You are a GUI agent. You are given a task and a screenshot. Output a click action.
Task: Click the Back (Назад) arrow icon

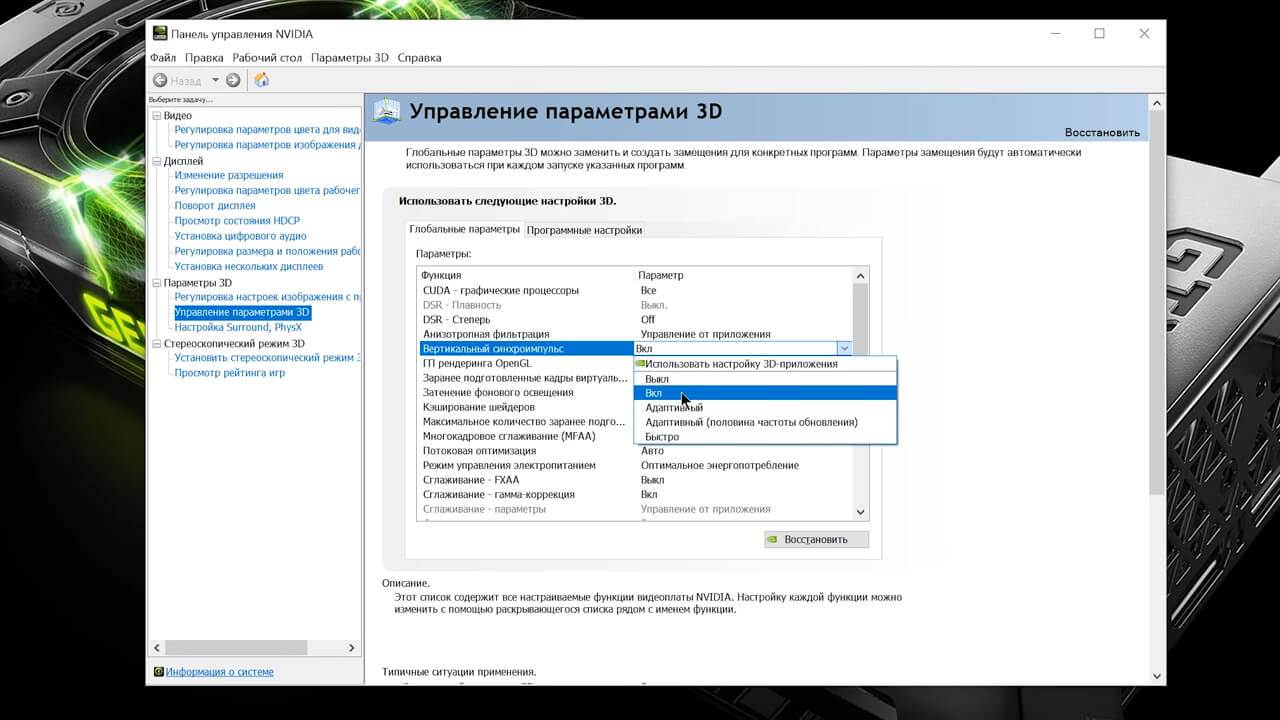click(x=160, y=80)
